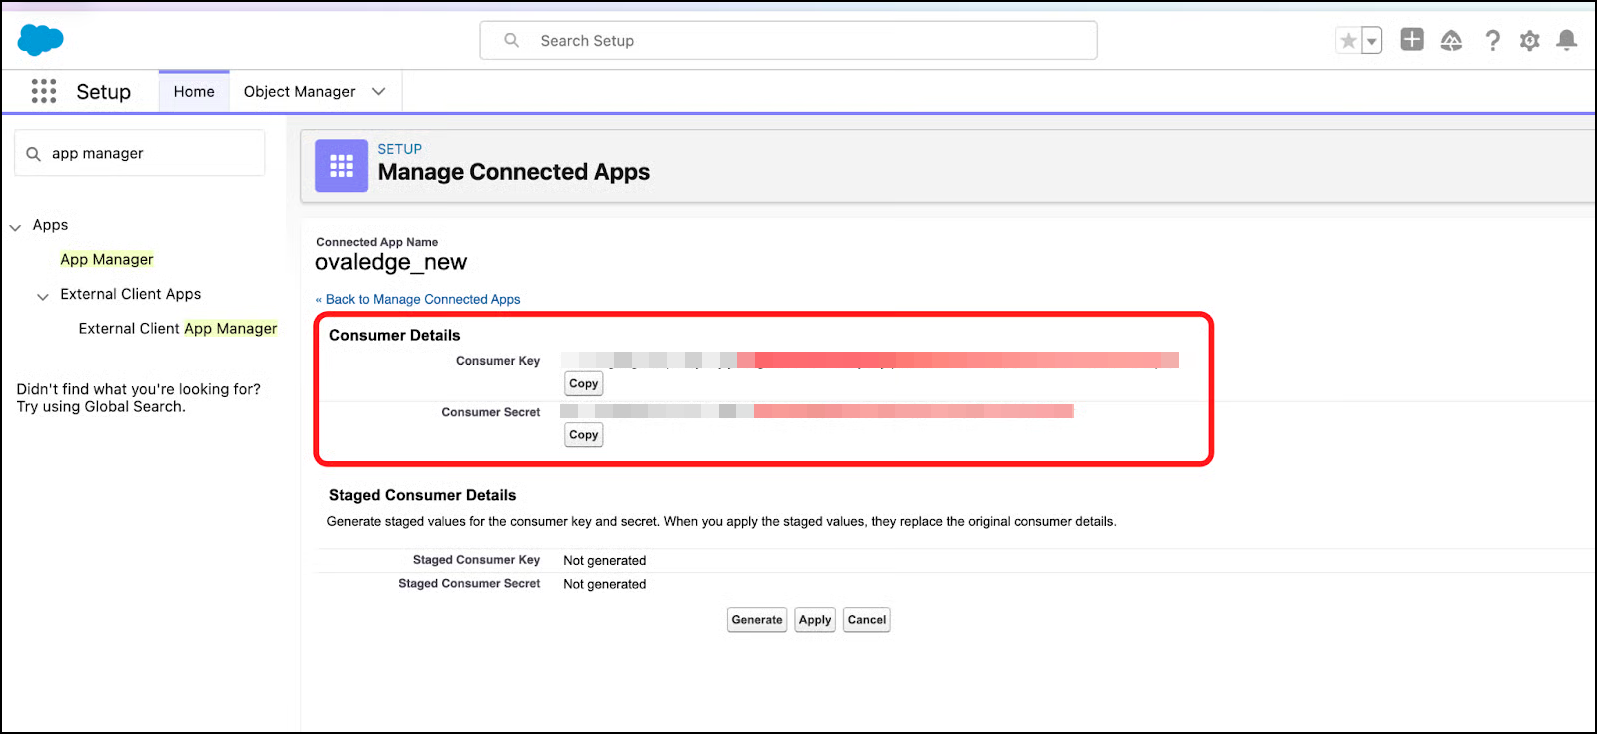Copy the Consumer Secret value
1597x734 pixels.
coord(583,435)
